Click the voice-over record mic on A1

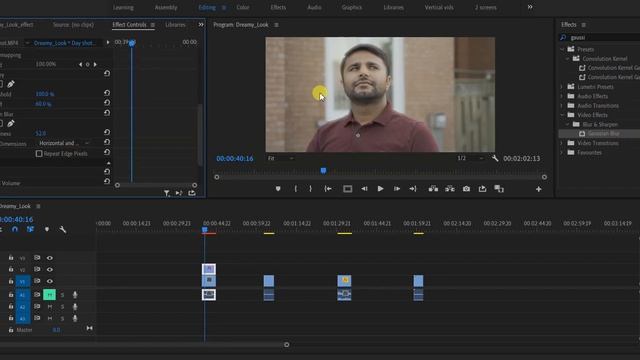pyautogui.click(x=75, y=295)
